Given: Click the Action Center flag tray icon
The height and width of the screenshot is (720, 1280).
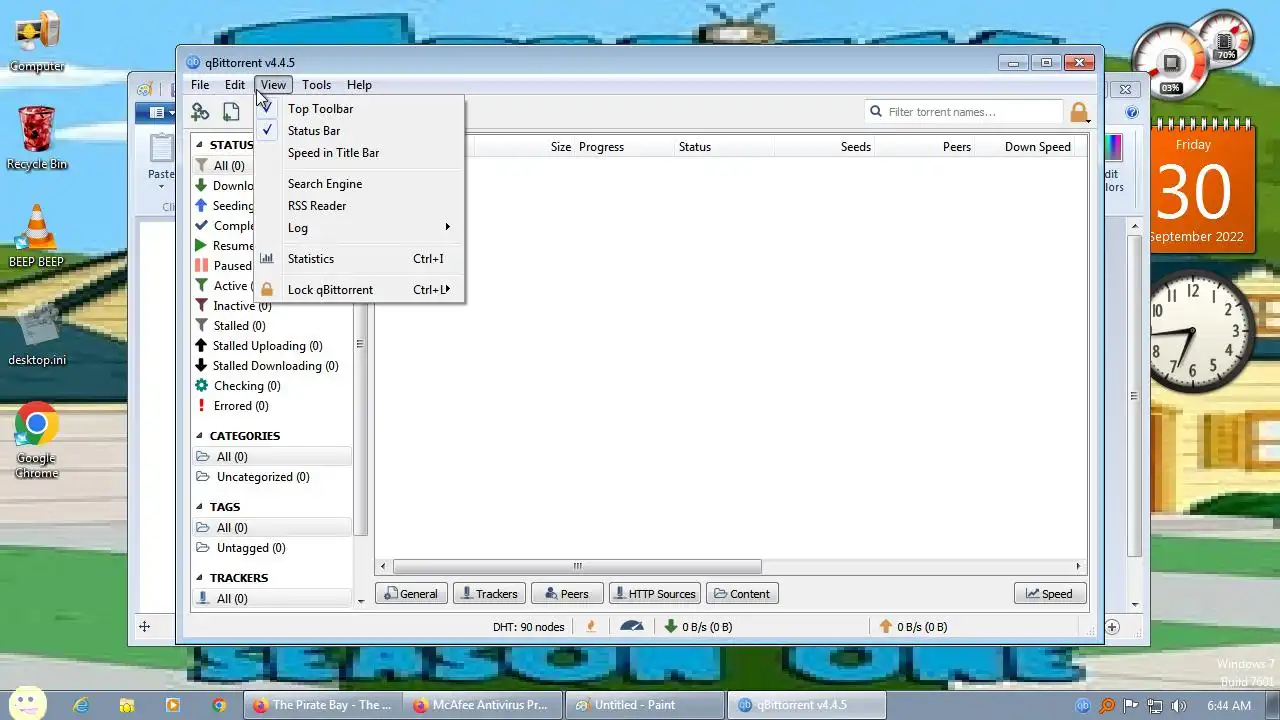Looking at the screenshot, I should click(x=1132, y=705).
